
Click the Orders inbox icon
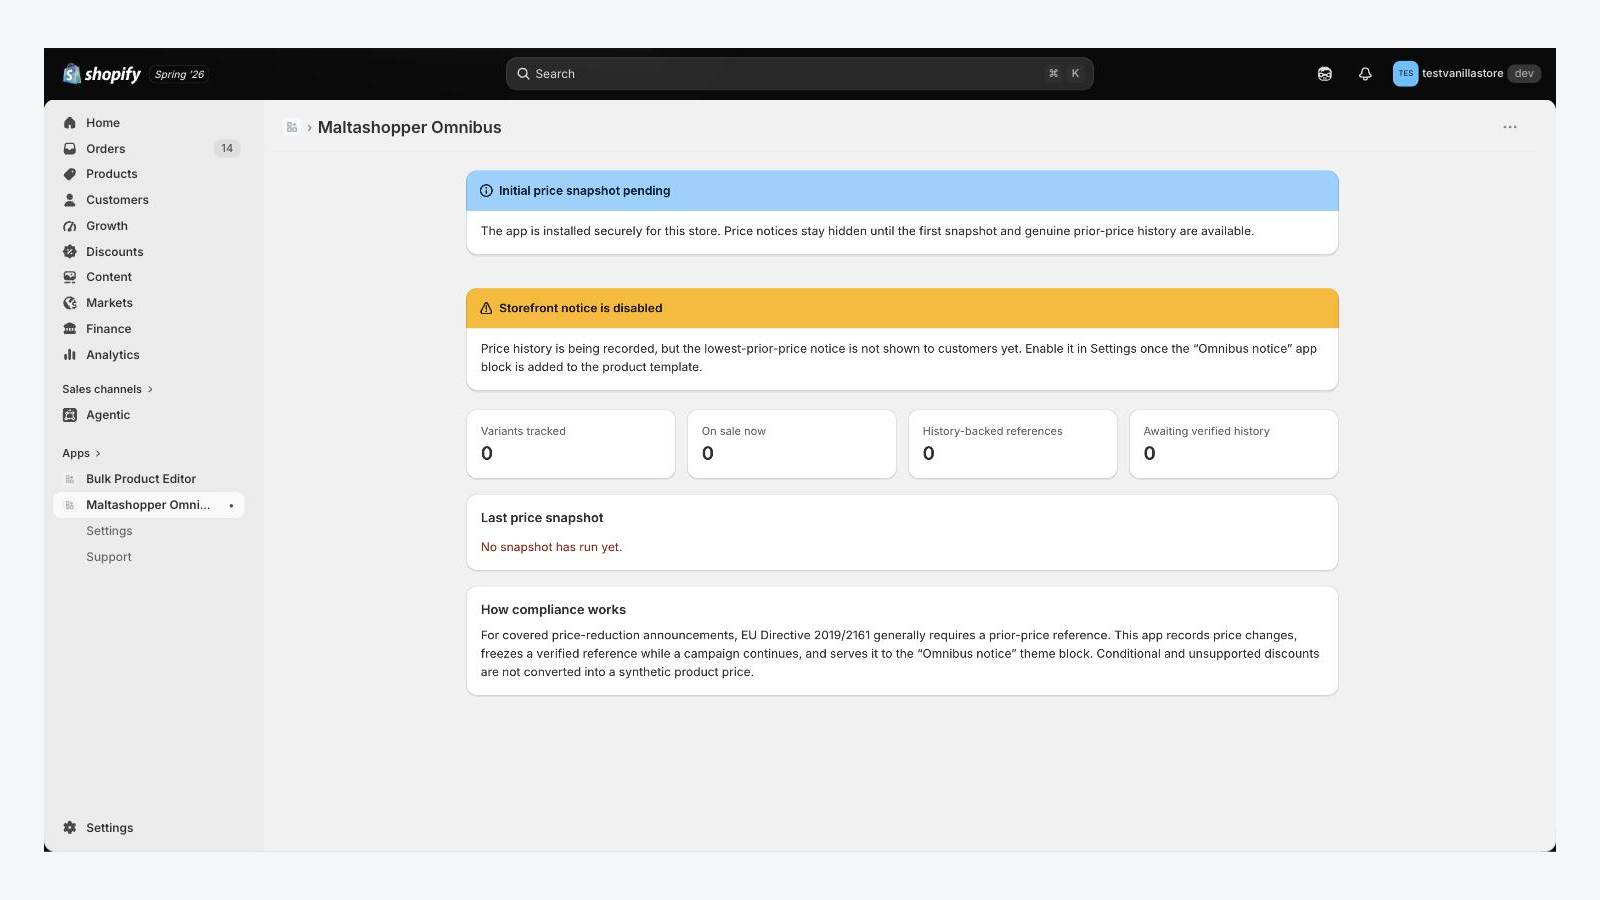tap(70, 149)
